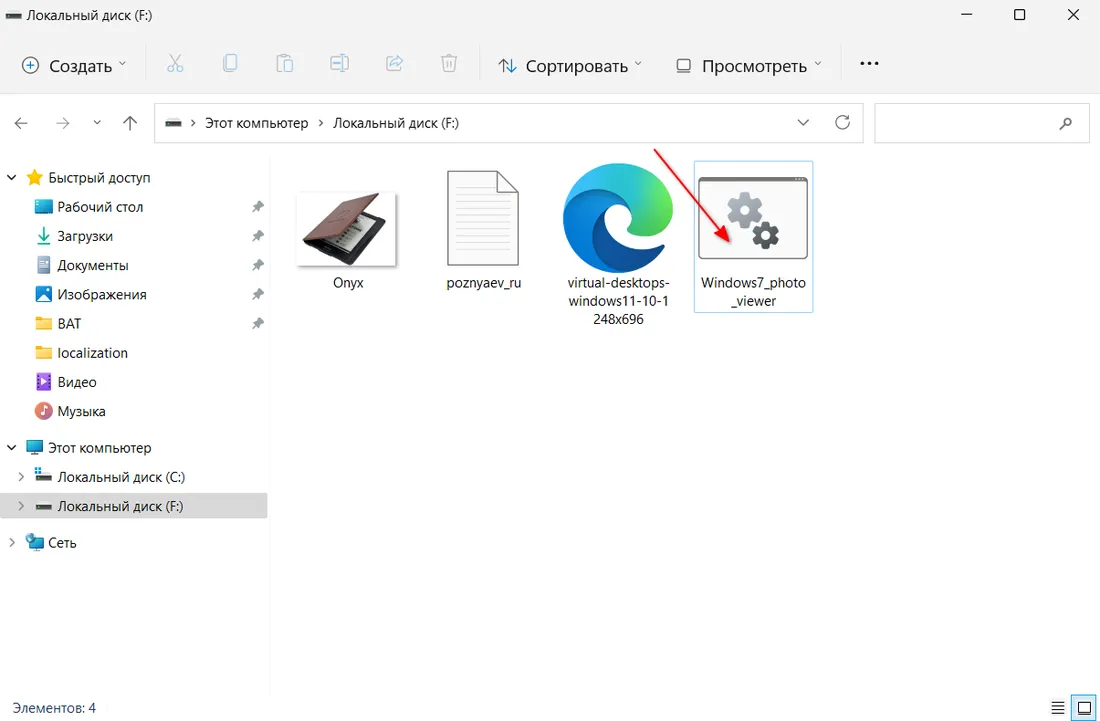Screen dimensions: 1100x721
Task: Click Этот компьютер breadcrumb in address bar
Action: [256, 123]
